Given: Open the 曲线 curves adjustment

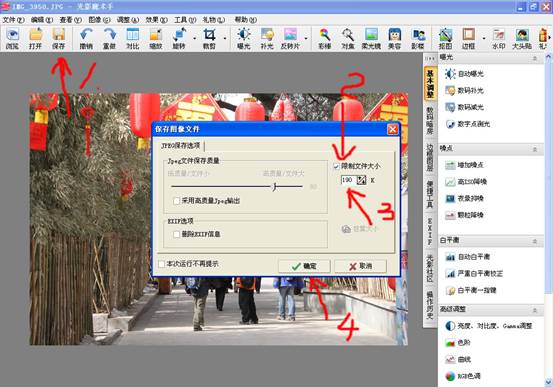Looking at the screenshot, I should (458, 359).
